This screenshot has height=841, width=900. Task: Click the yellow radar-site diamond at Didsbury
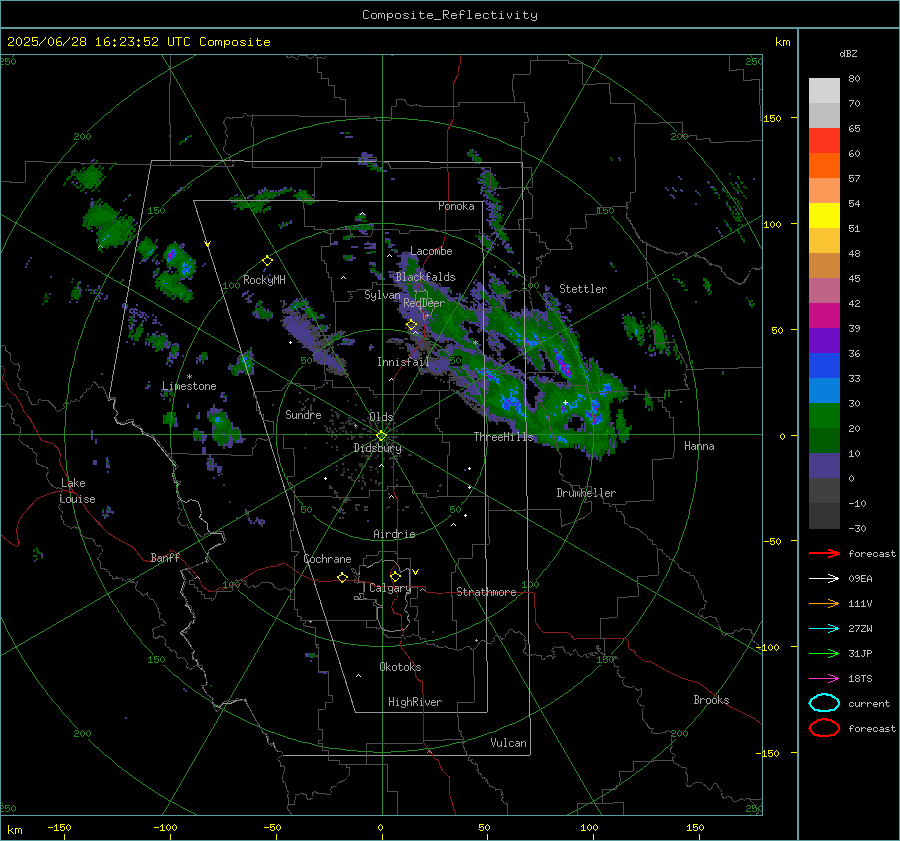point(381,436)
